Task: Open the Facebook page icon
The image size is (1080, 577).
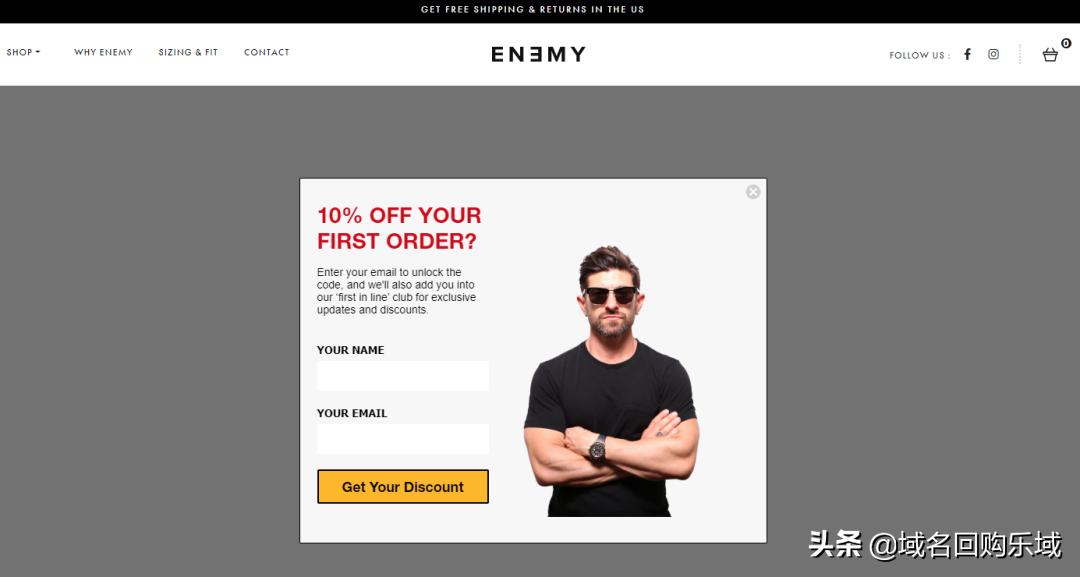Action: point(967,54)
